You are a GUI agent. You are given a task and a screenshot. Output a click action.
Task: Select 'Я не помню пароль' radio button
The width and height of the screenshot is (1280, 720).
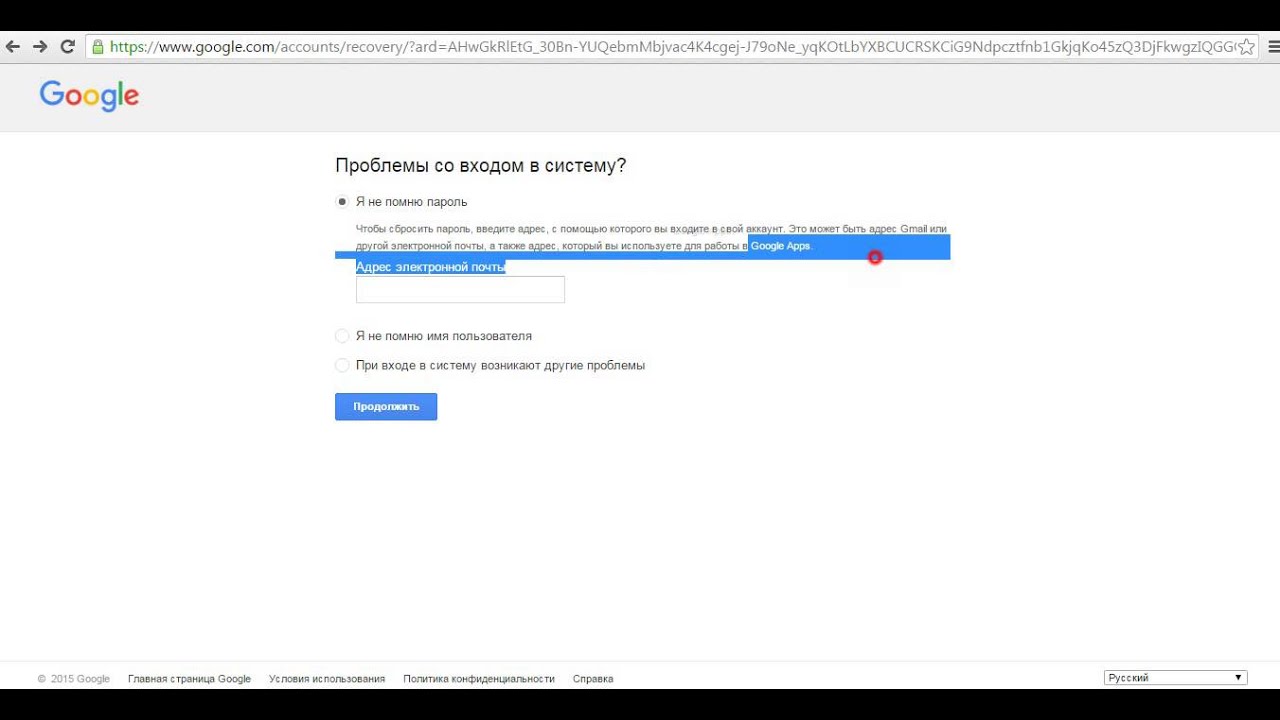point(342,202)
